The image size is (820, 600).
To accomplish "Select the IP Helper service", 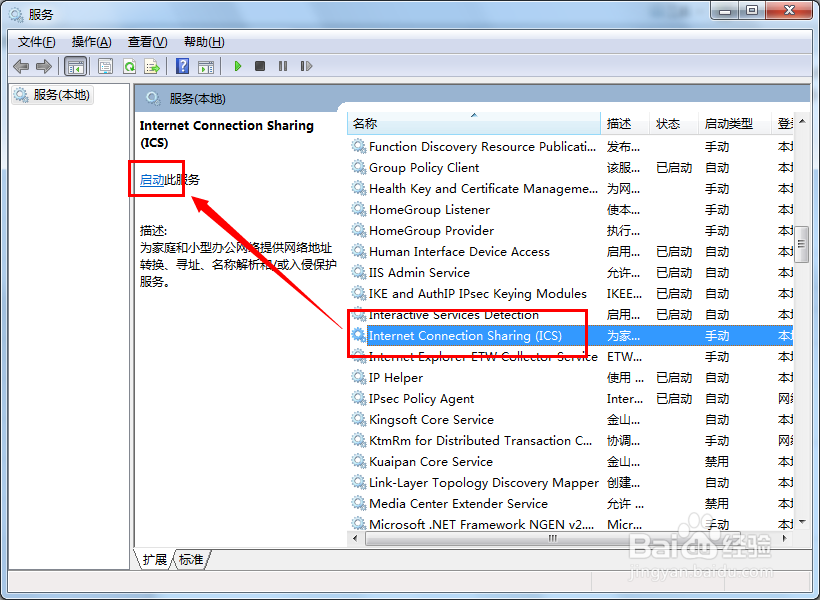I will click(571, 377).
